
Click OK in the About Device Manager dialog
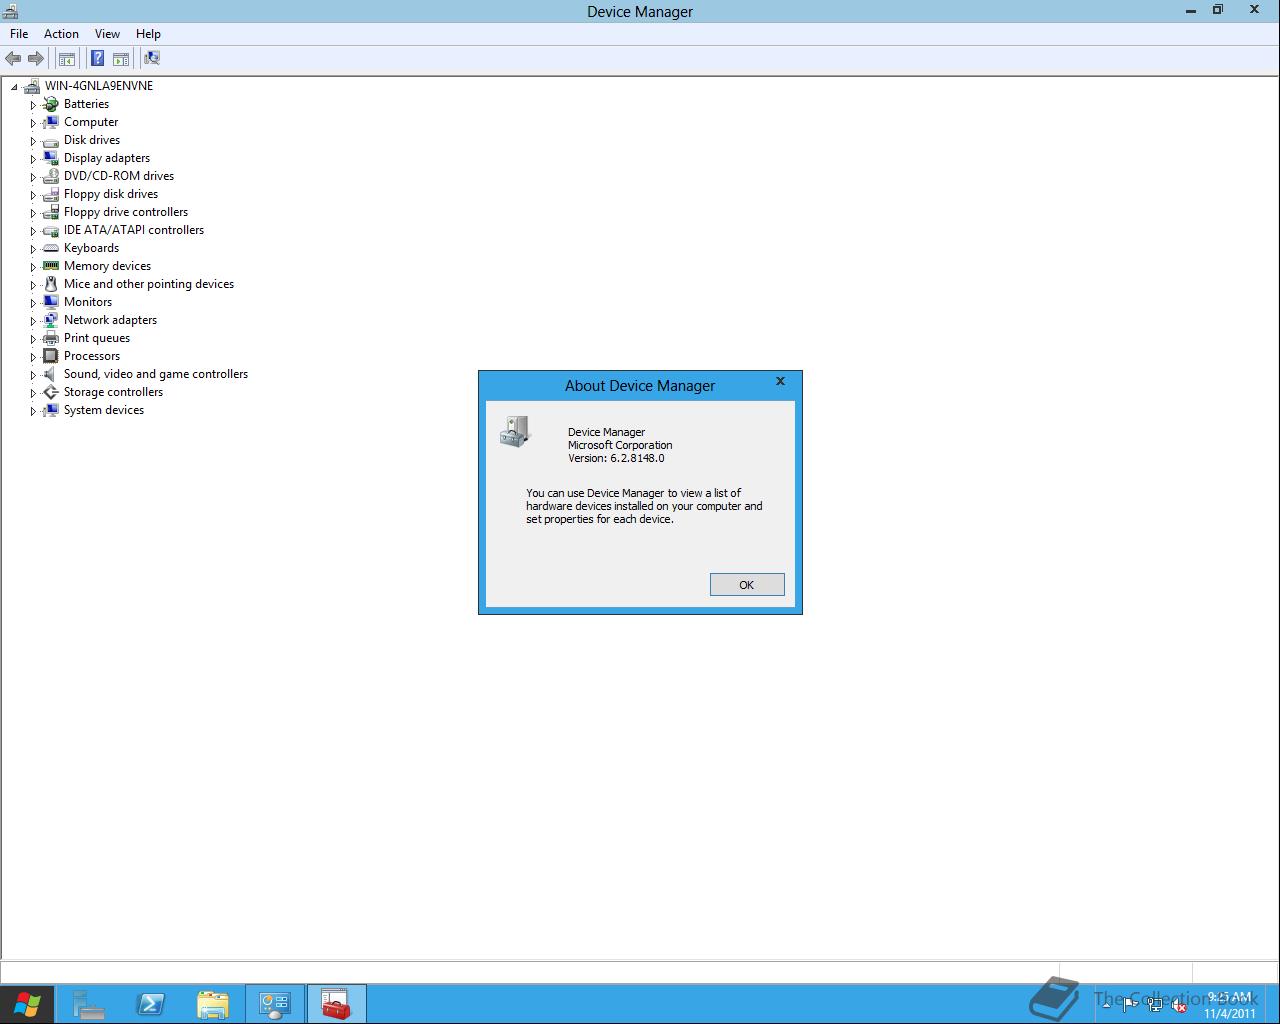point(747,585)
